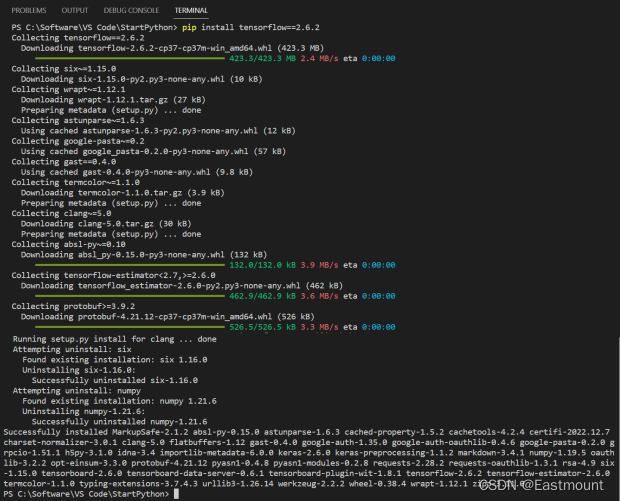The width and height of the screenshot is (620, 501).
Task: Click 'Successfully uninstalled numpy-1.21.6' line
Action: 119,422
